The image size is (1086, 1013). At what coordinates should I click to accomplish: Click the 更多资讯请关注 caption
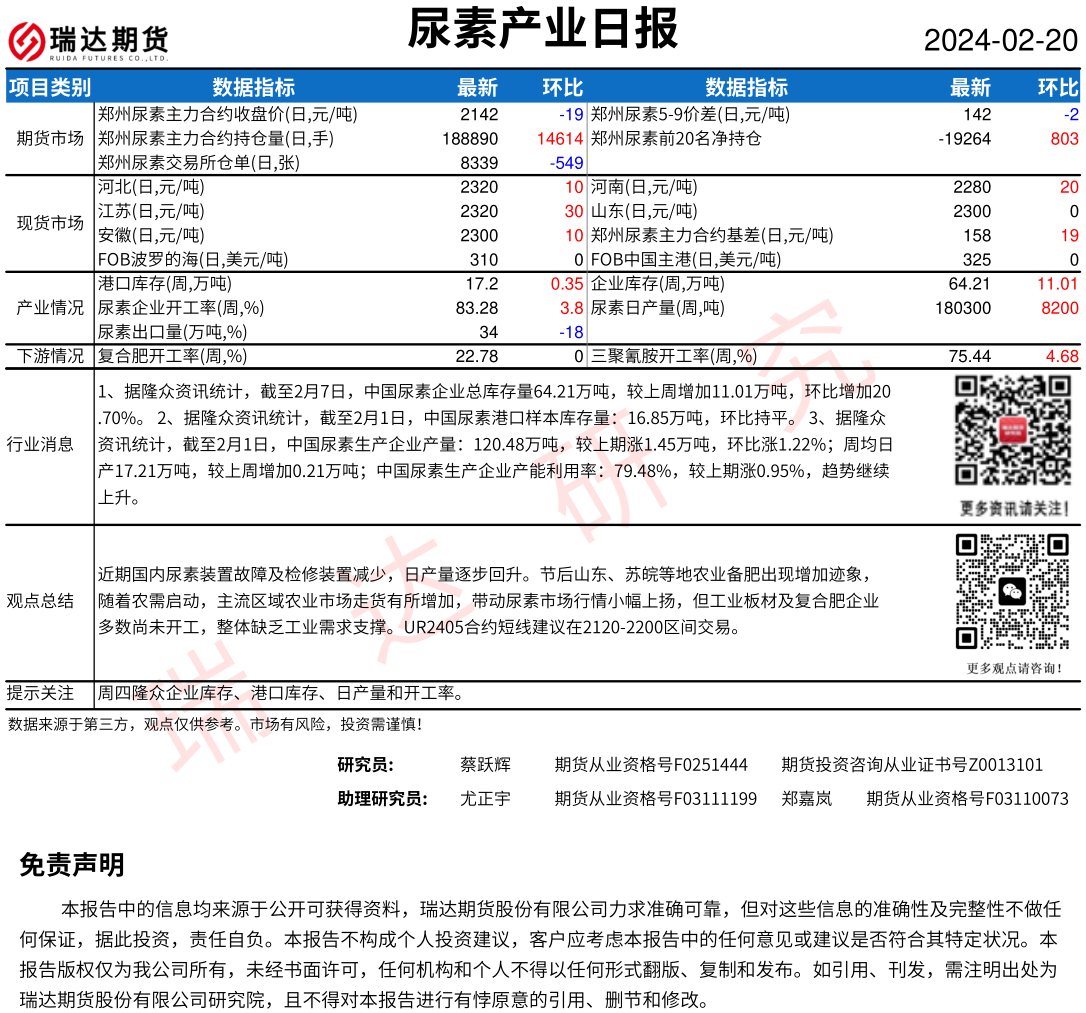pos(1012,509)
